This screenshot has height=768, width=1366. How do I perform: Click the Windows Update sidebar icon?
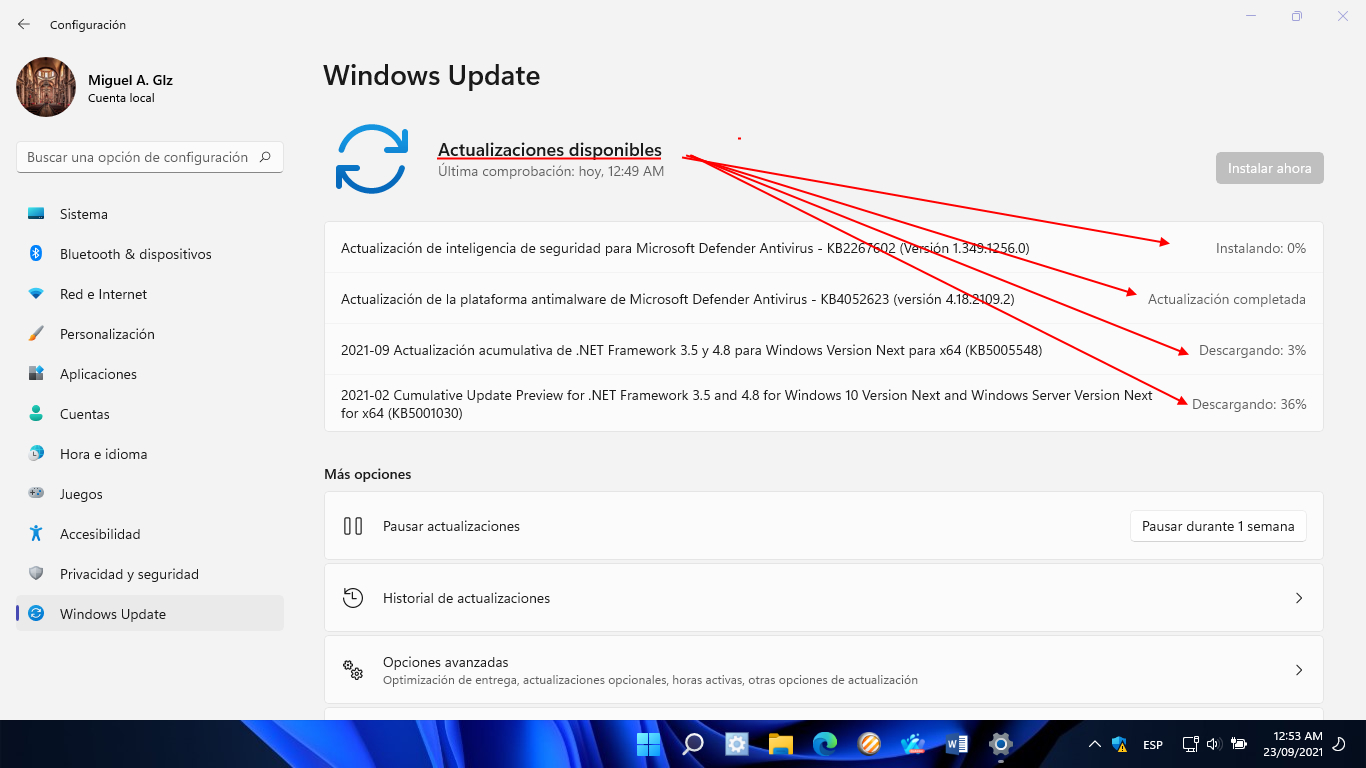tap(36, 614)
